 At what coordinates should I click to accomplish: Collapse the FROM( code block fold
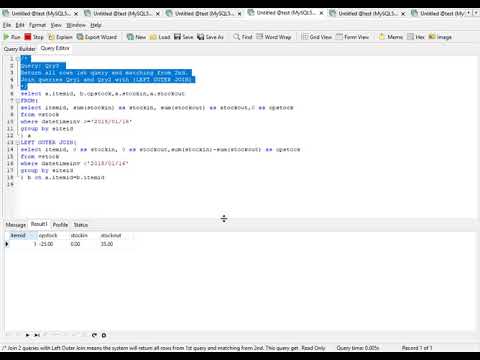pyautogui.click(x=17, y=101)
